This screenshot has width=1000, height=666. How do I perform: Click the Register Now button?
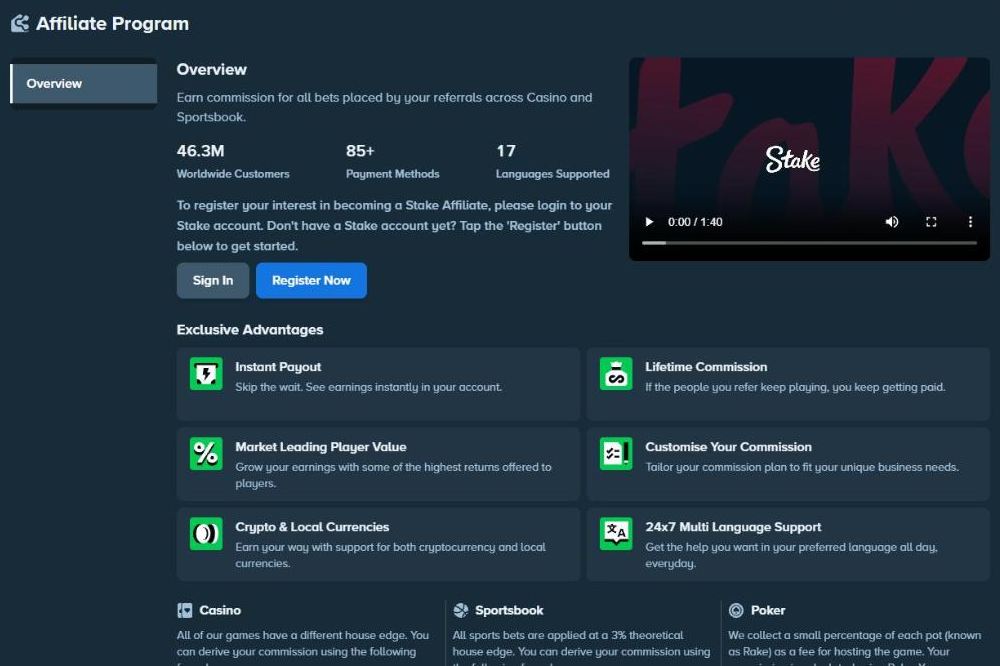pos(311,280)
